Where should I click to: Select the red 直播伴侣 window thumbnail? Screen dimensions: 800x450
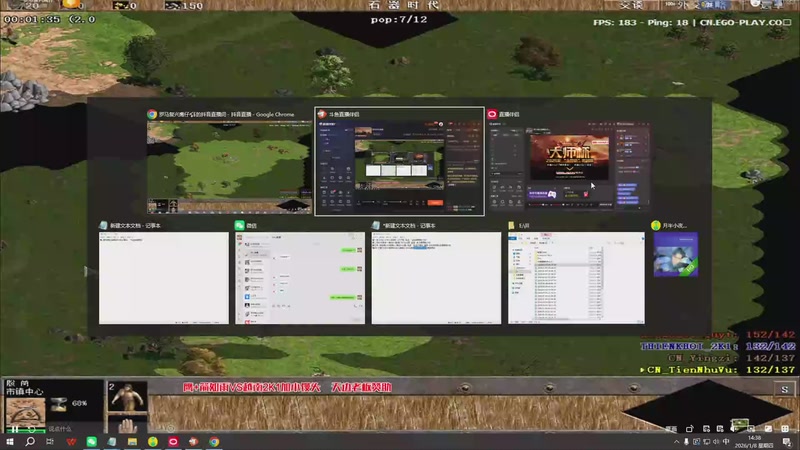(569, 166)
